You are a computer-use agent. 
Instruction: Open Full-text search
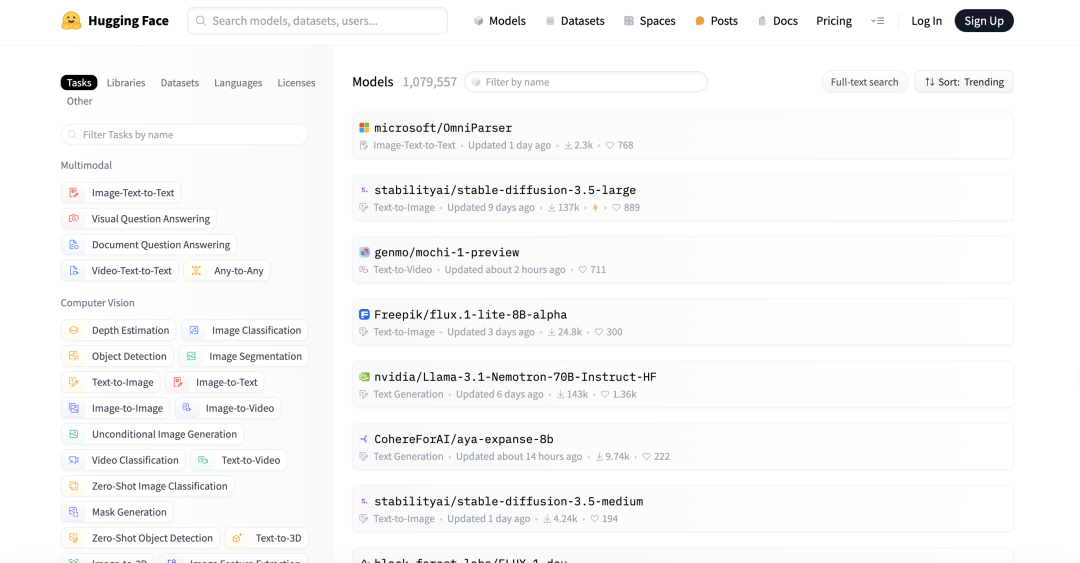click(x=864, y=82)
